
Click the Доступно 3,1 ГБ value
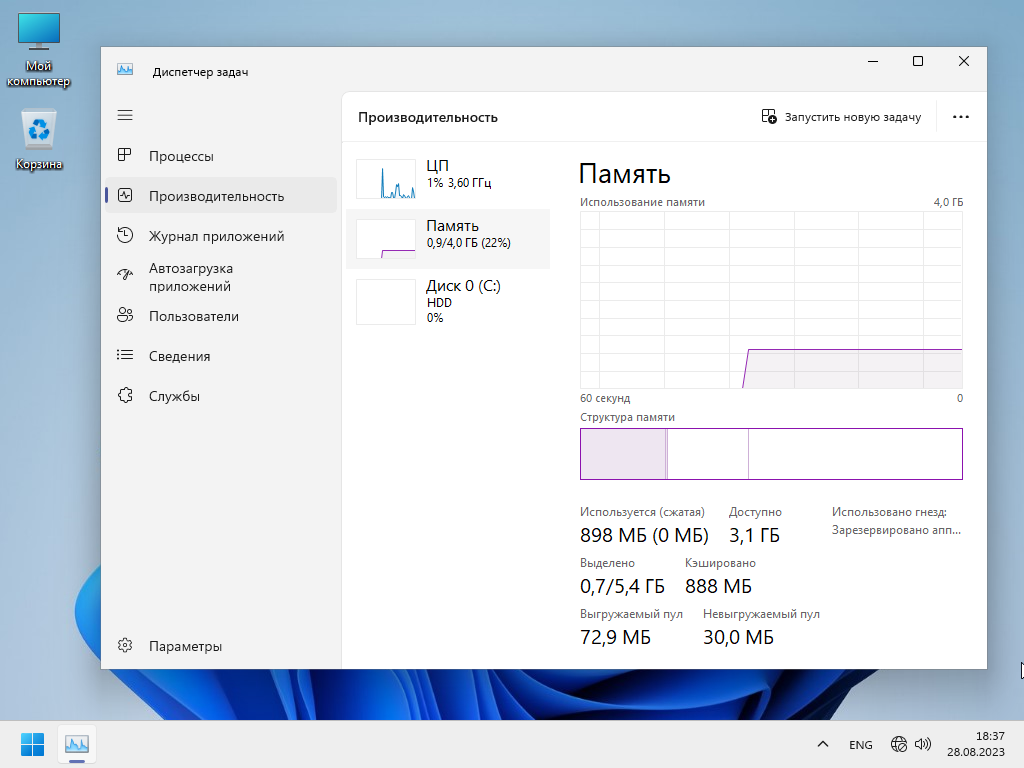click(x=754, y=536)
